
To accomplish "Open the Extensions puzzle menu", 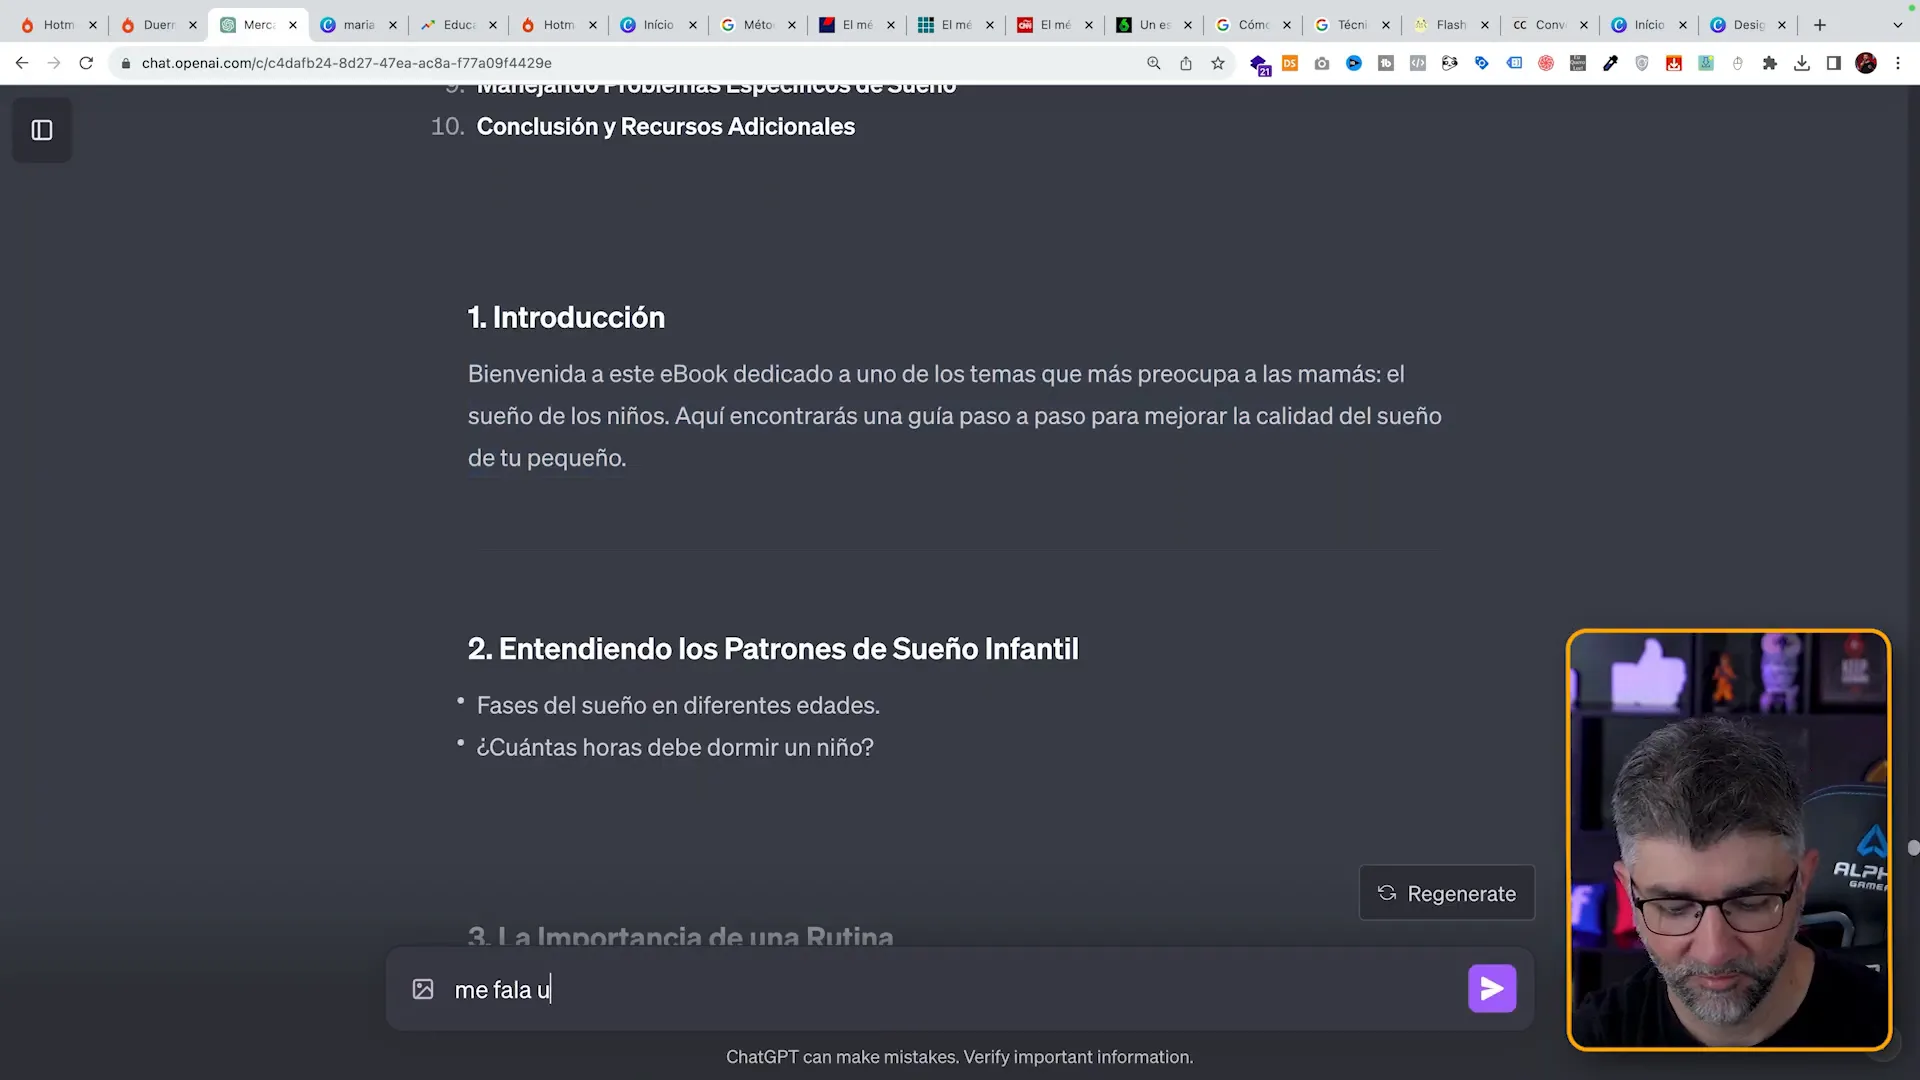I will (x=1770, y=63).
